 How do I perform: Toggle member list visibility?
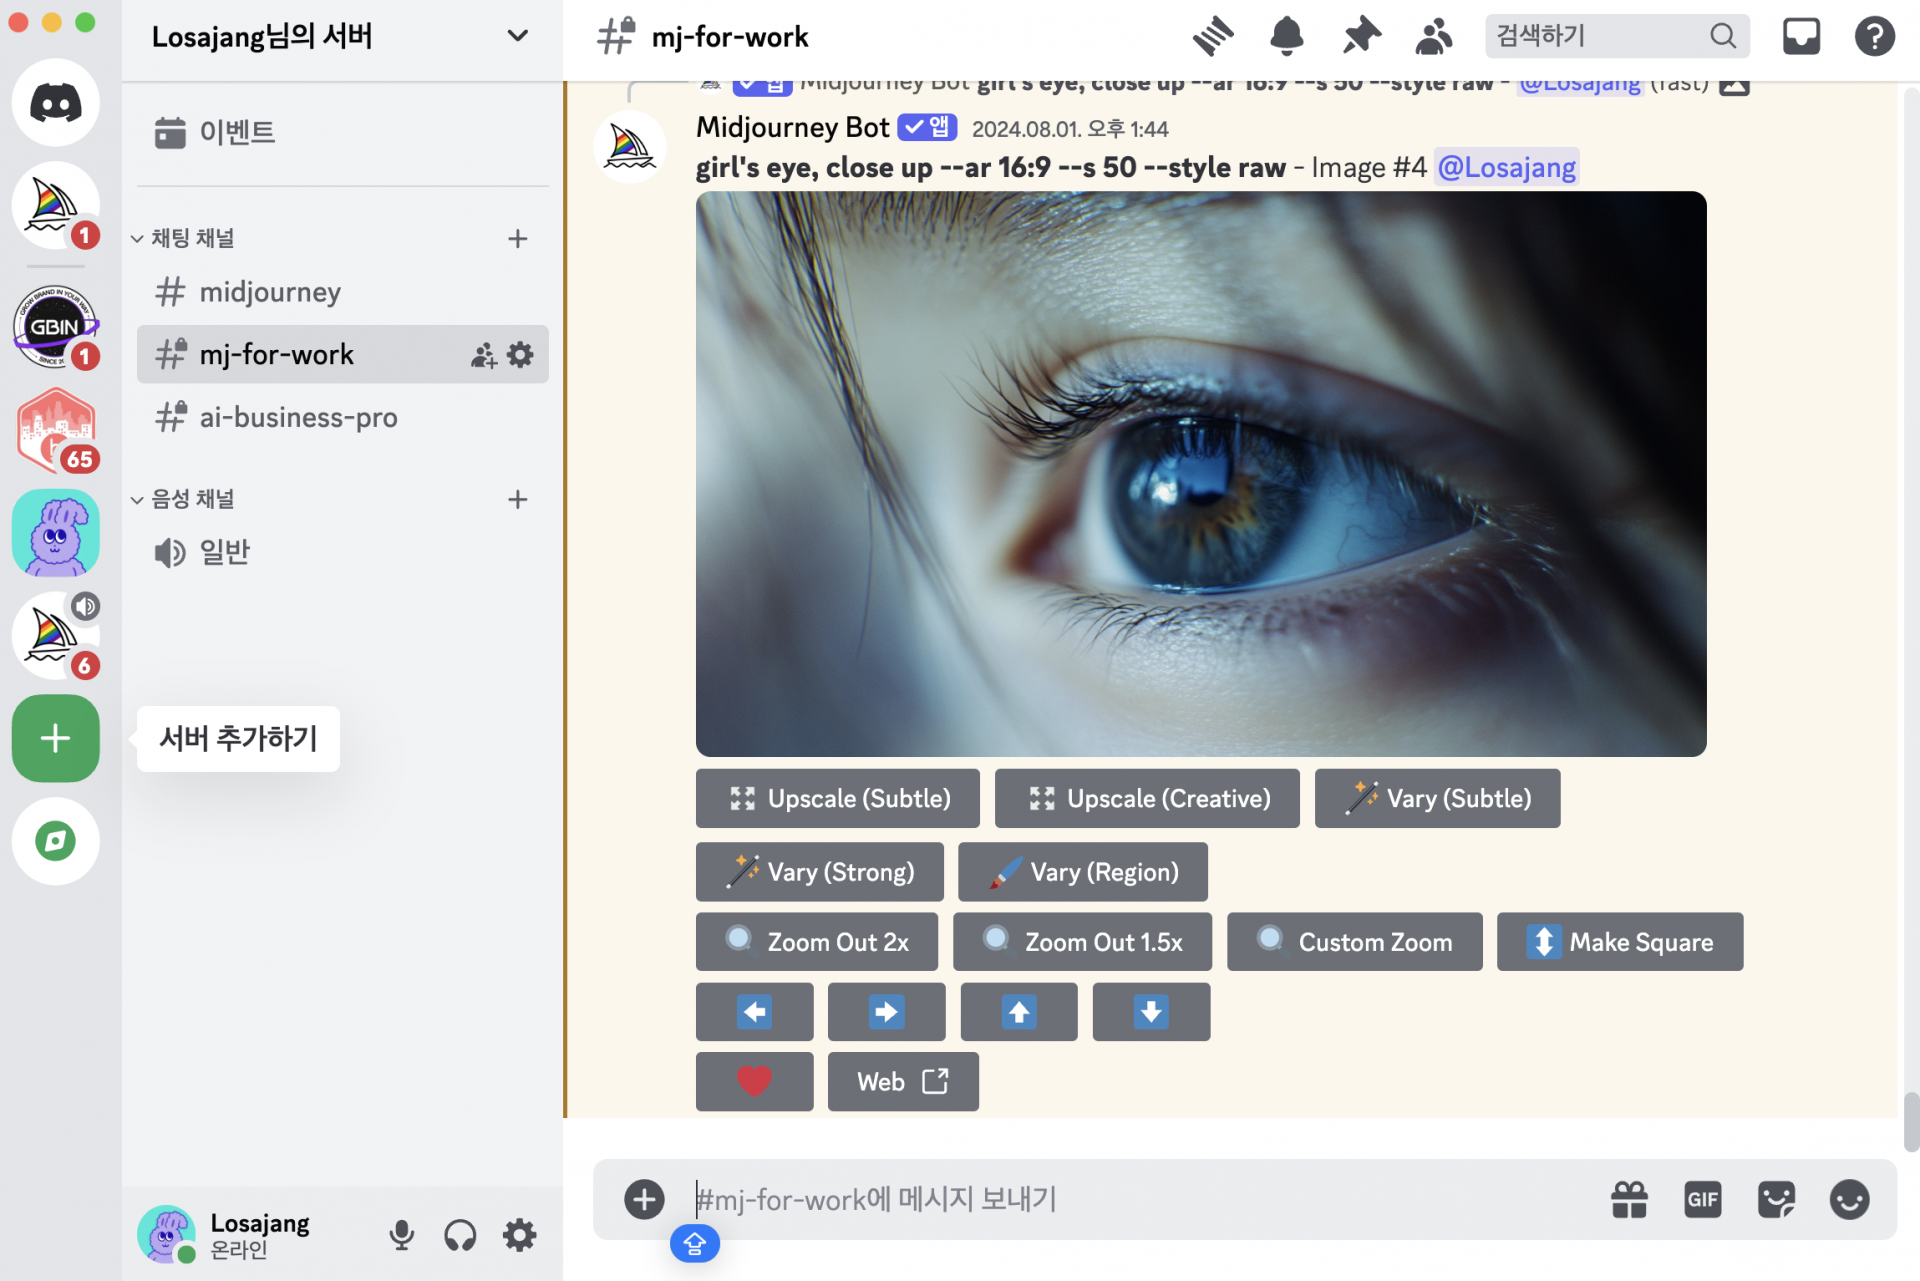click(1434, 37)
